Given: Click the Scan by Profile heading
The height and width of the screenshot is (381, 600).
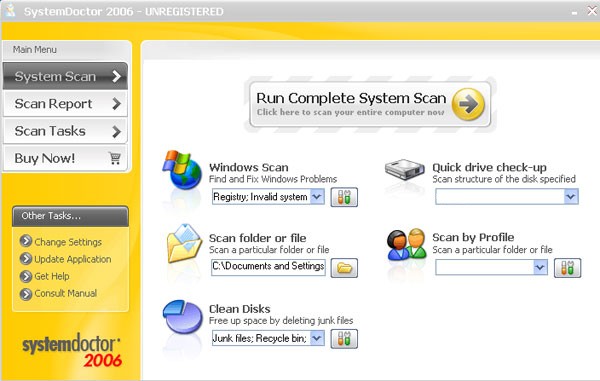Looking at the screenshot, I should tap(473, 238).
